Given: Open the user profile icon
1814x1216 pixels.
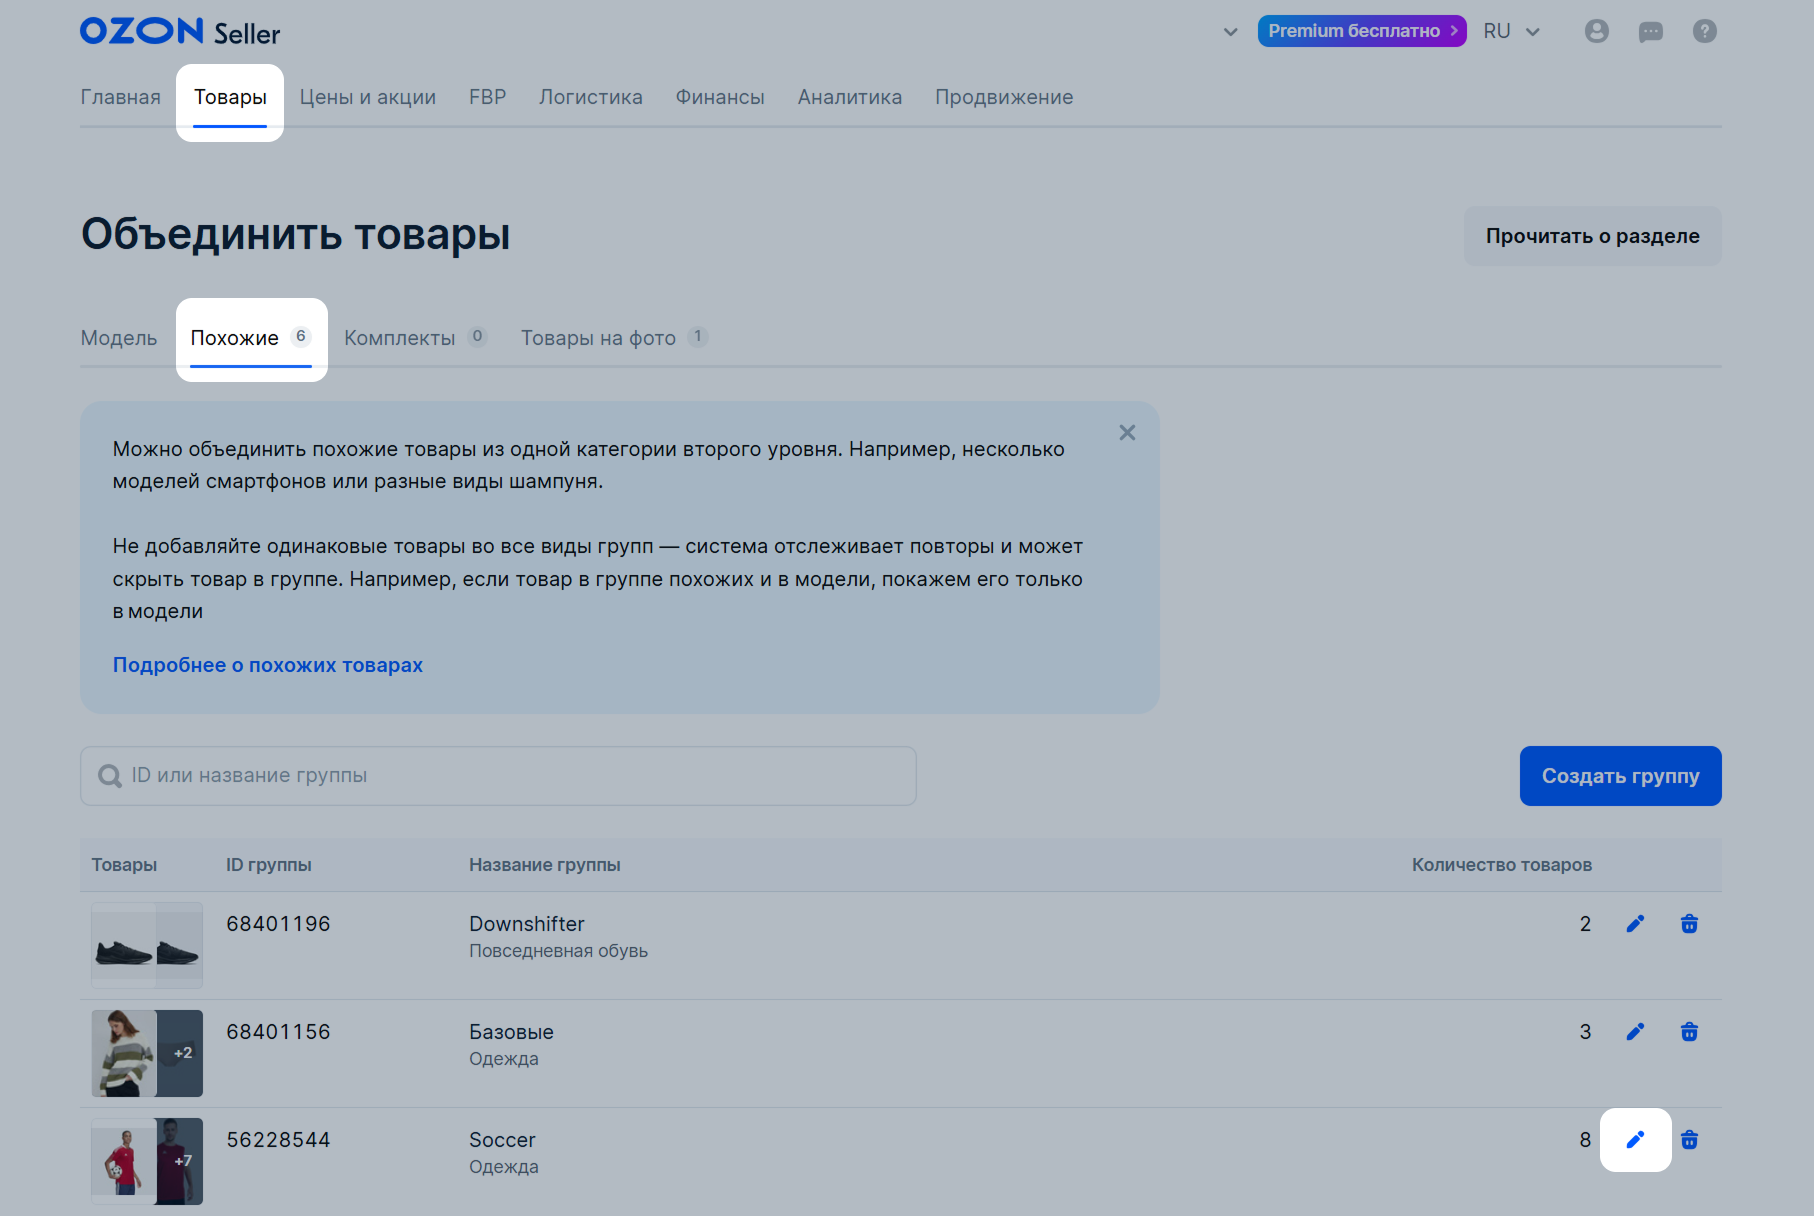Looking at the screenshot, I should pyautogui.click(x=1597, y=31).
